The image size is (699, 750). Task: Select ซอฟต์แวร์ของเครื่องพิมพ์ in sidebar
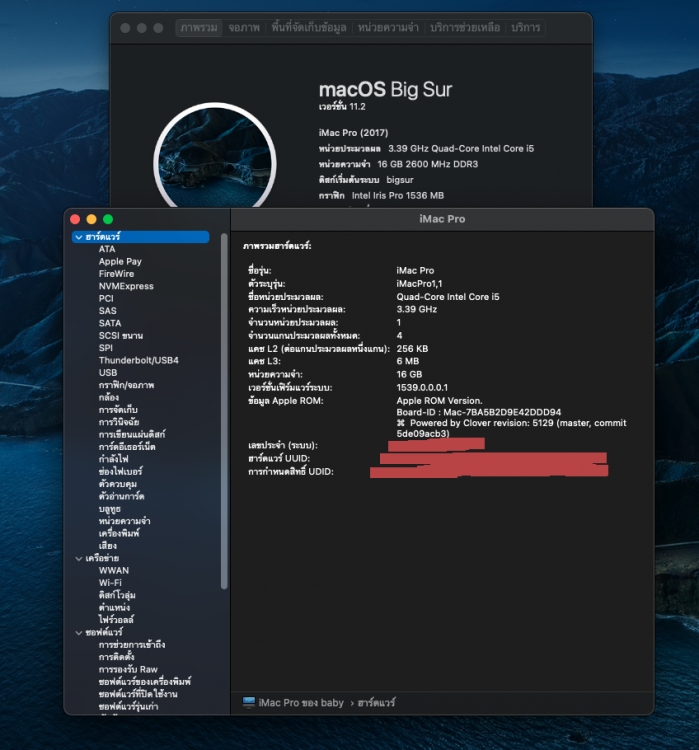[144, 682]
